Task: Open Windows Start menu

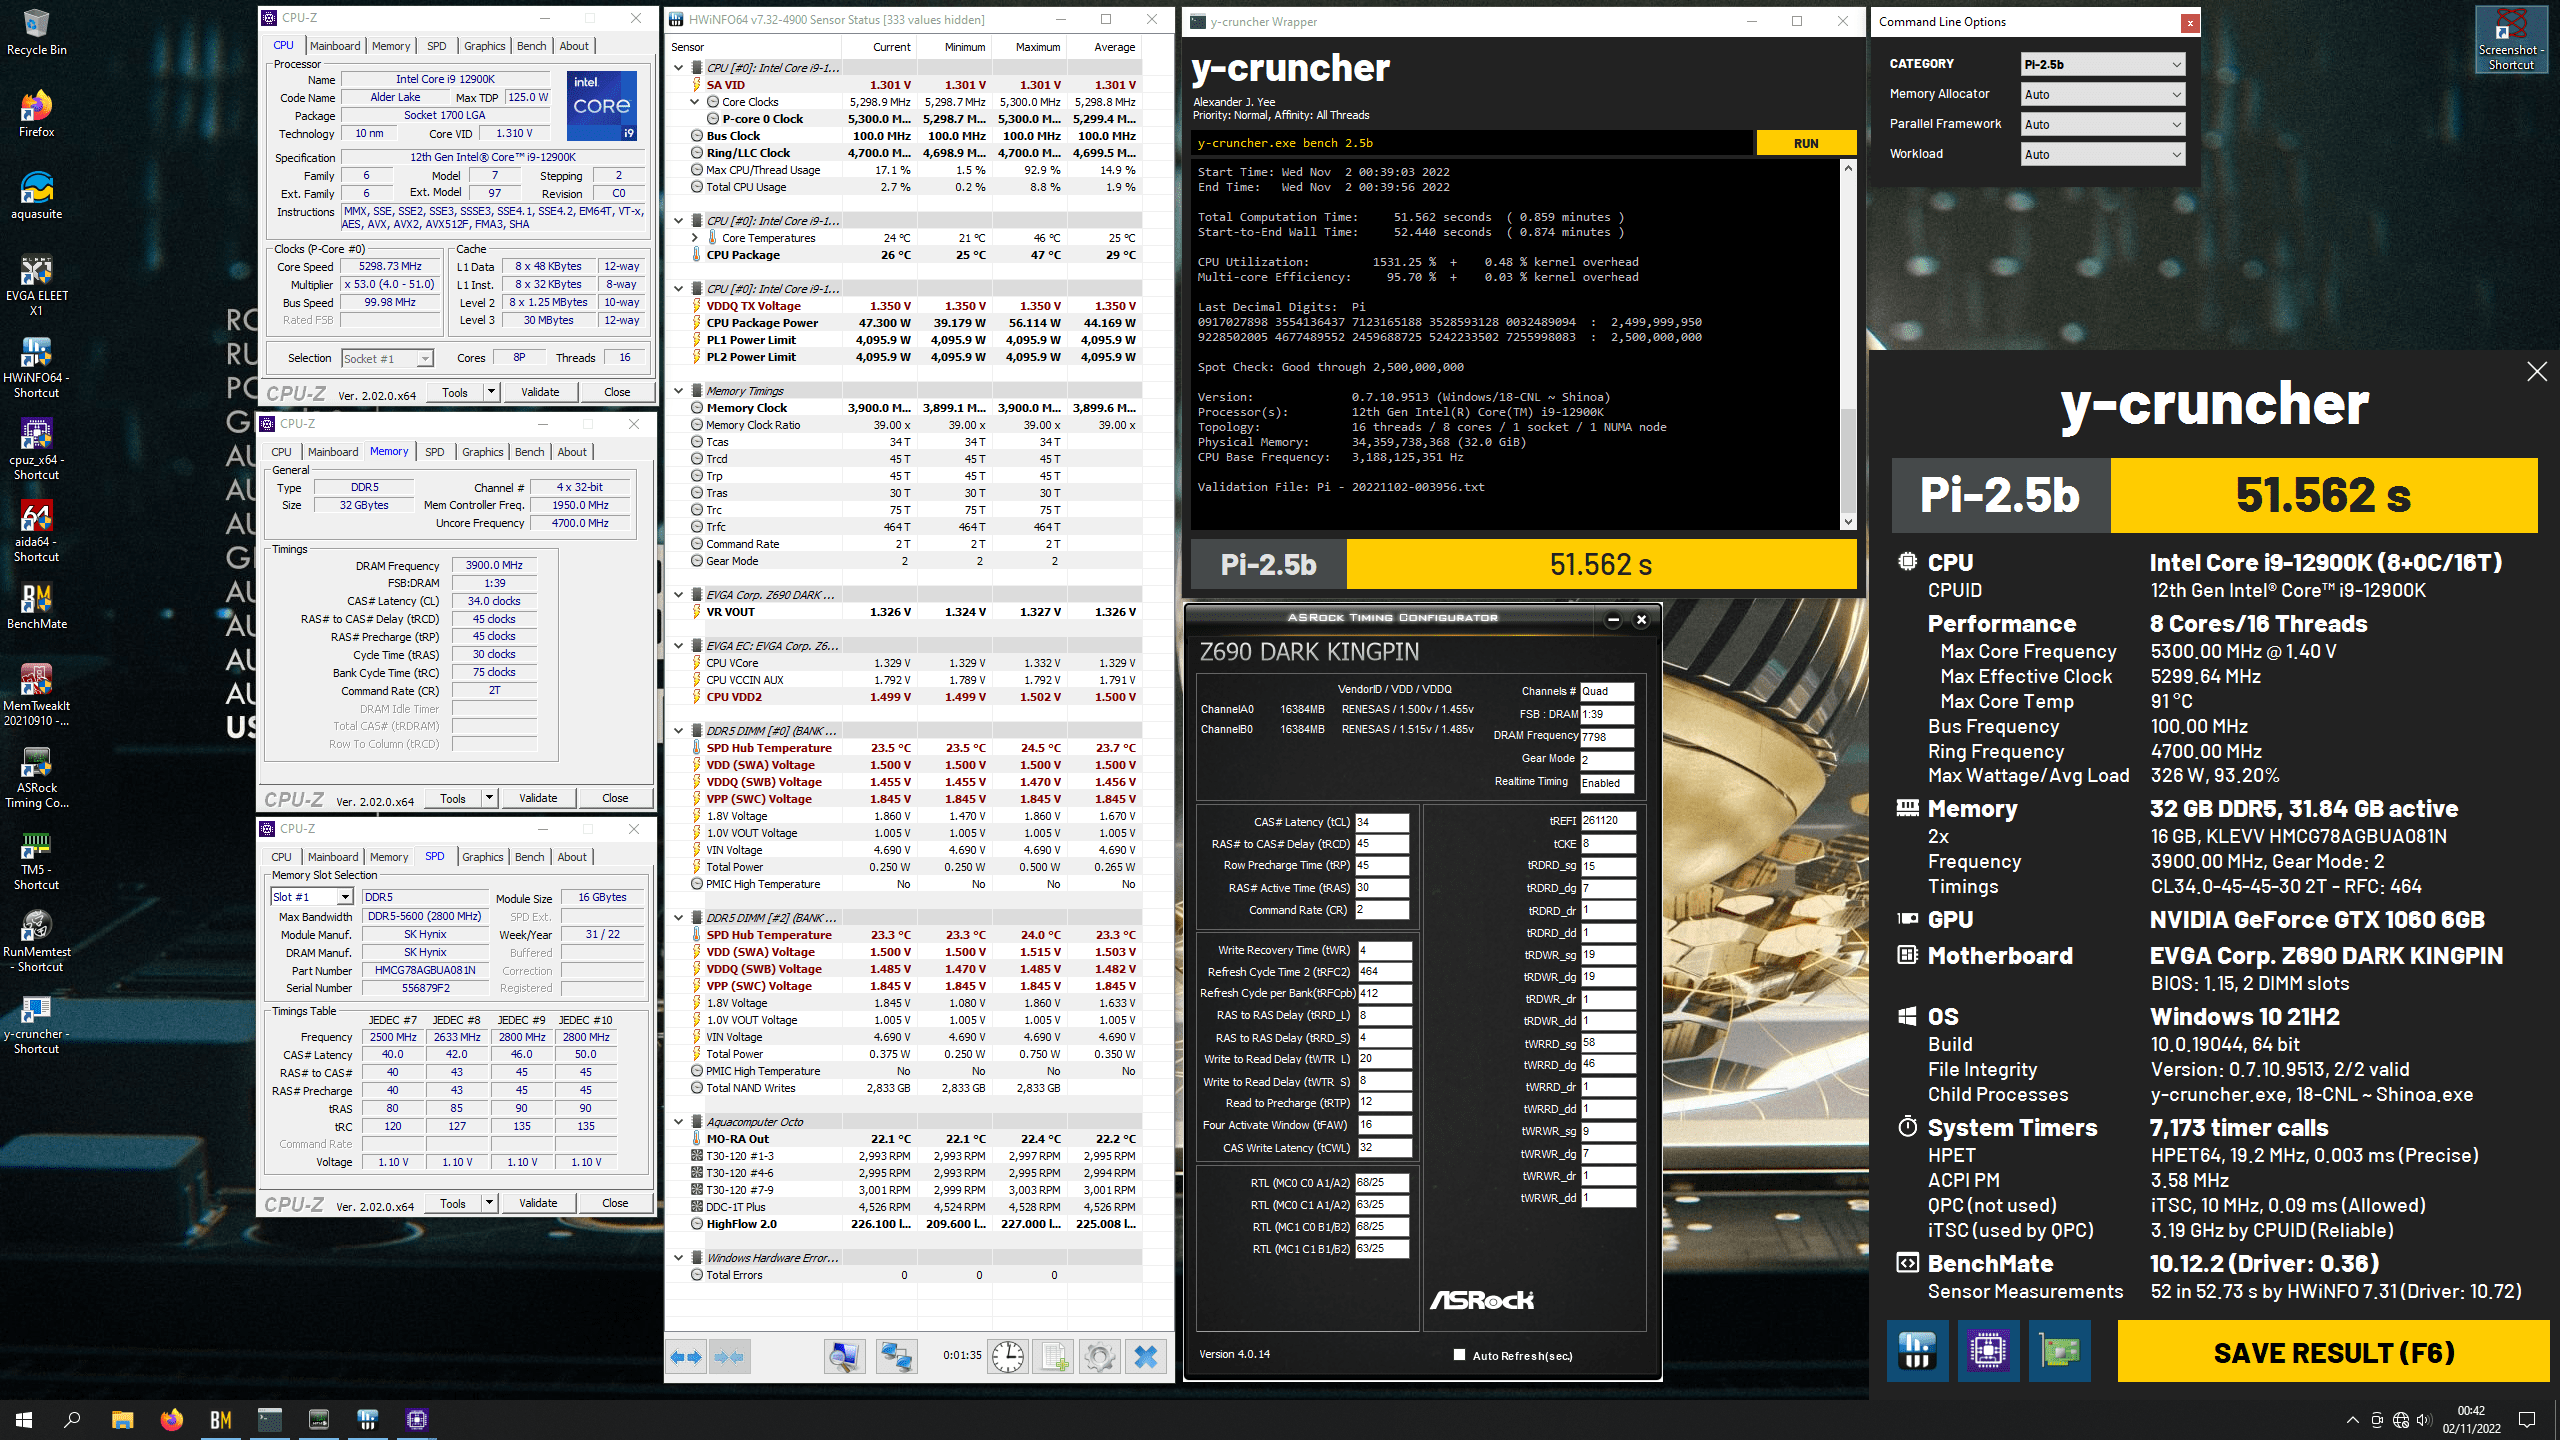Action: pyautogui.click(x=24, y=1420)
